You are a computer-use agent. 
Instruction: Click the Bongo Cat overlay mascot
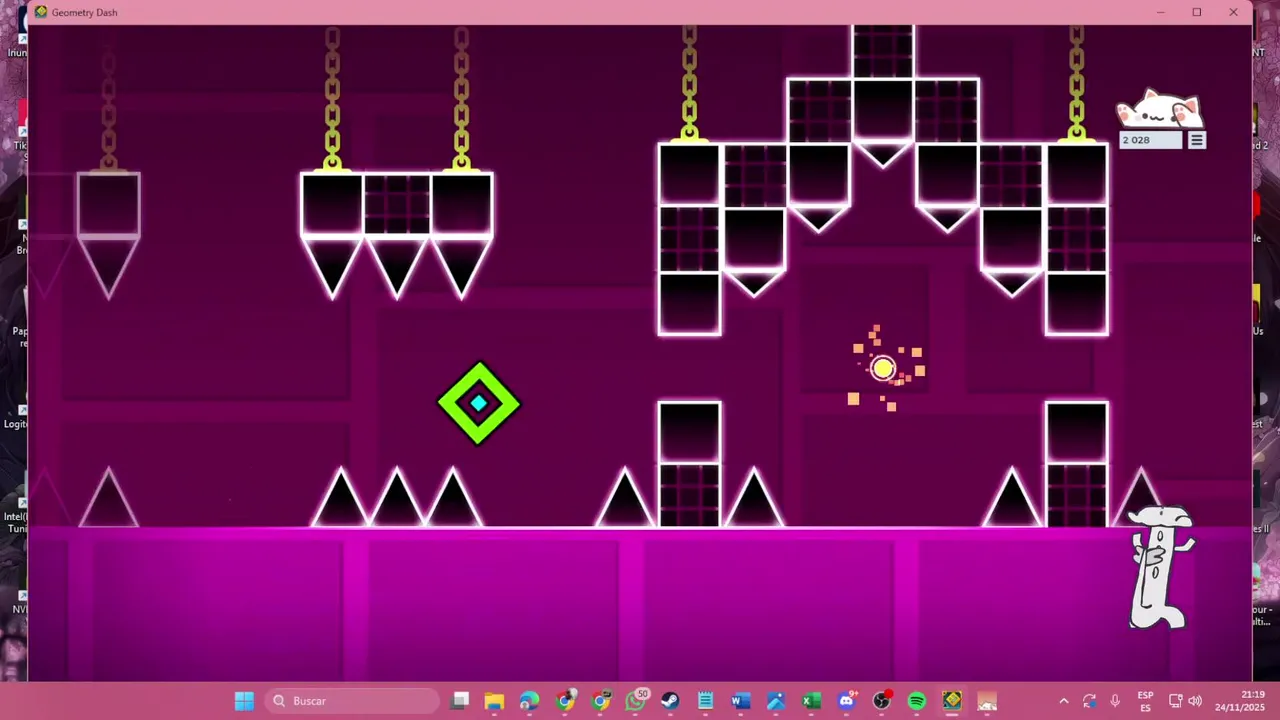coord(1160,109)
